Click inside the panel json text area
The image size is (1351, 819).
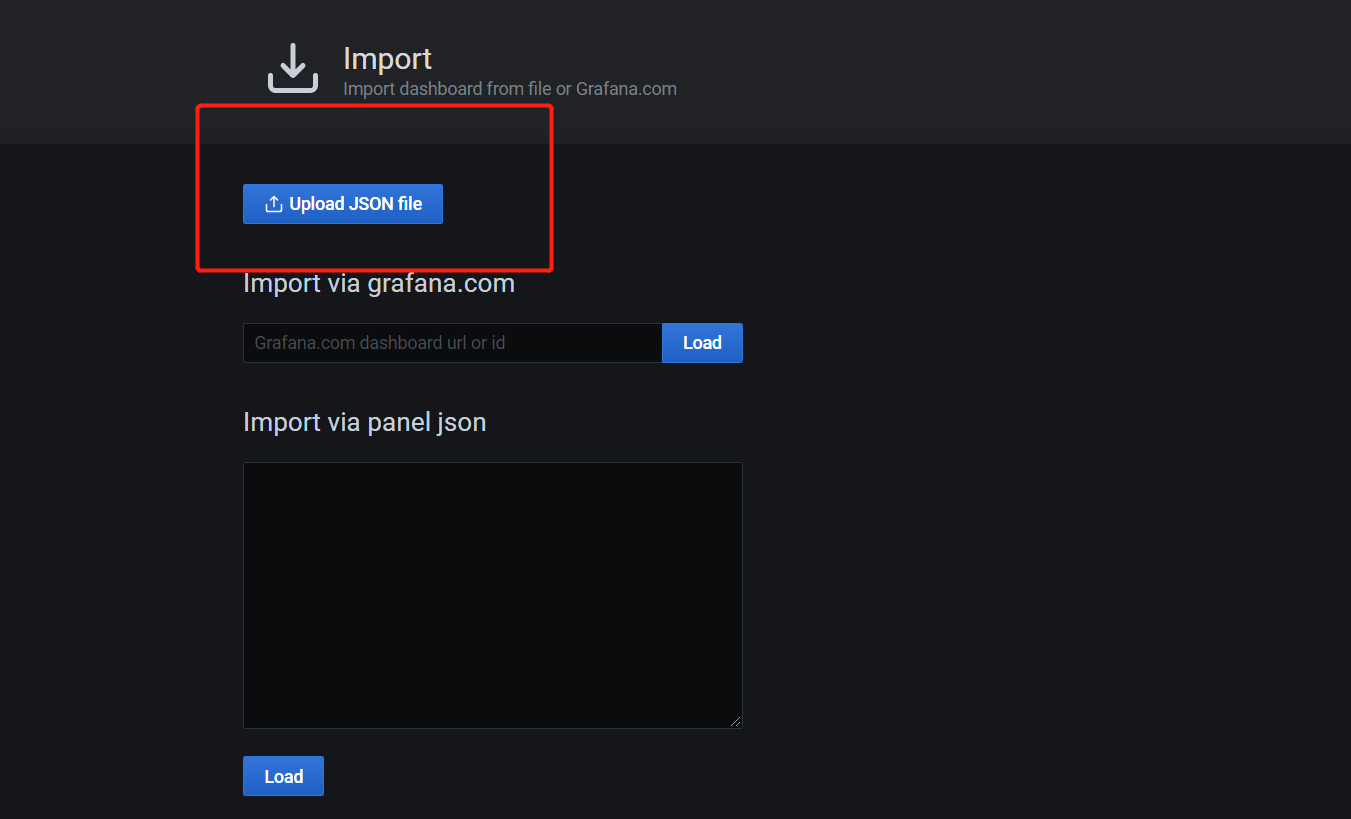pyautogui.click(x=493, y=595)
